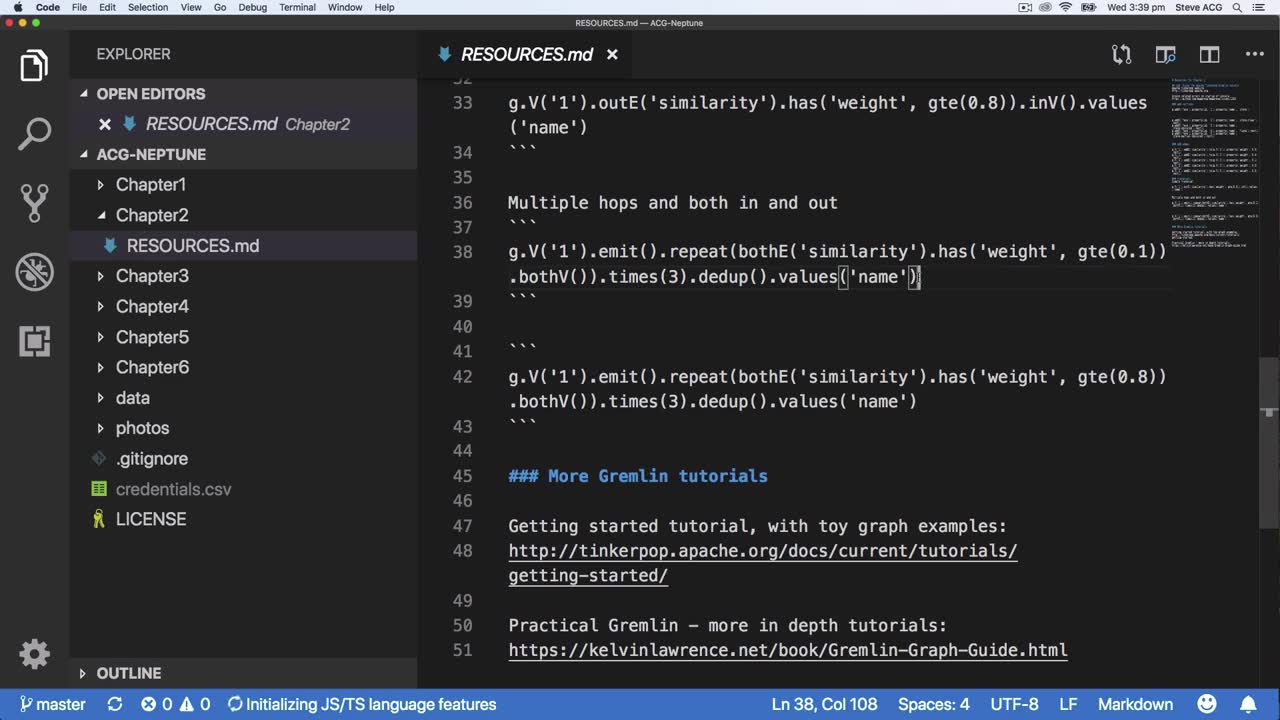Open the kelvinlawrence.net Gremlin guide link
1280x720 pixels.
[x=787, y=651]
